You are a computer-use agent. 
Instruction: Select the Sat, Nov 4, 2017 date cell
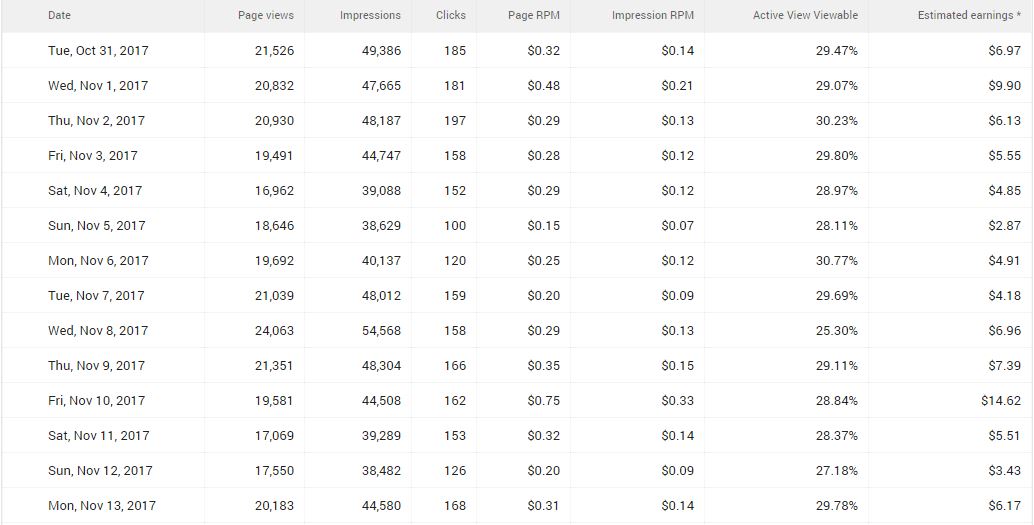pyautogui.click(x=95, y=191)
